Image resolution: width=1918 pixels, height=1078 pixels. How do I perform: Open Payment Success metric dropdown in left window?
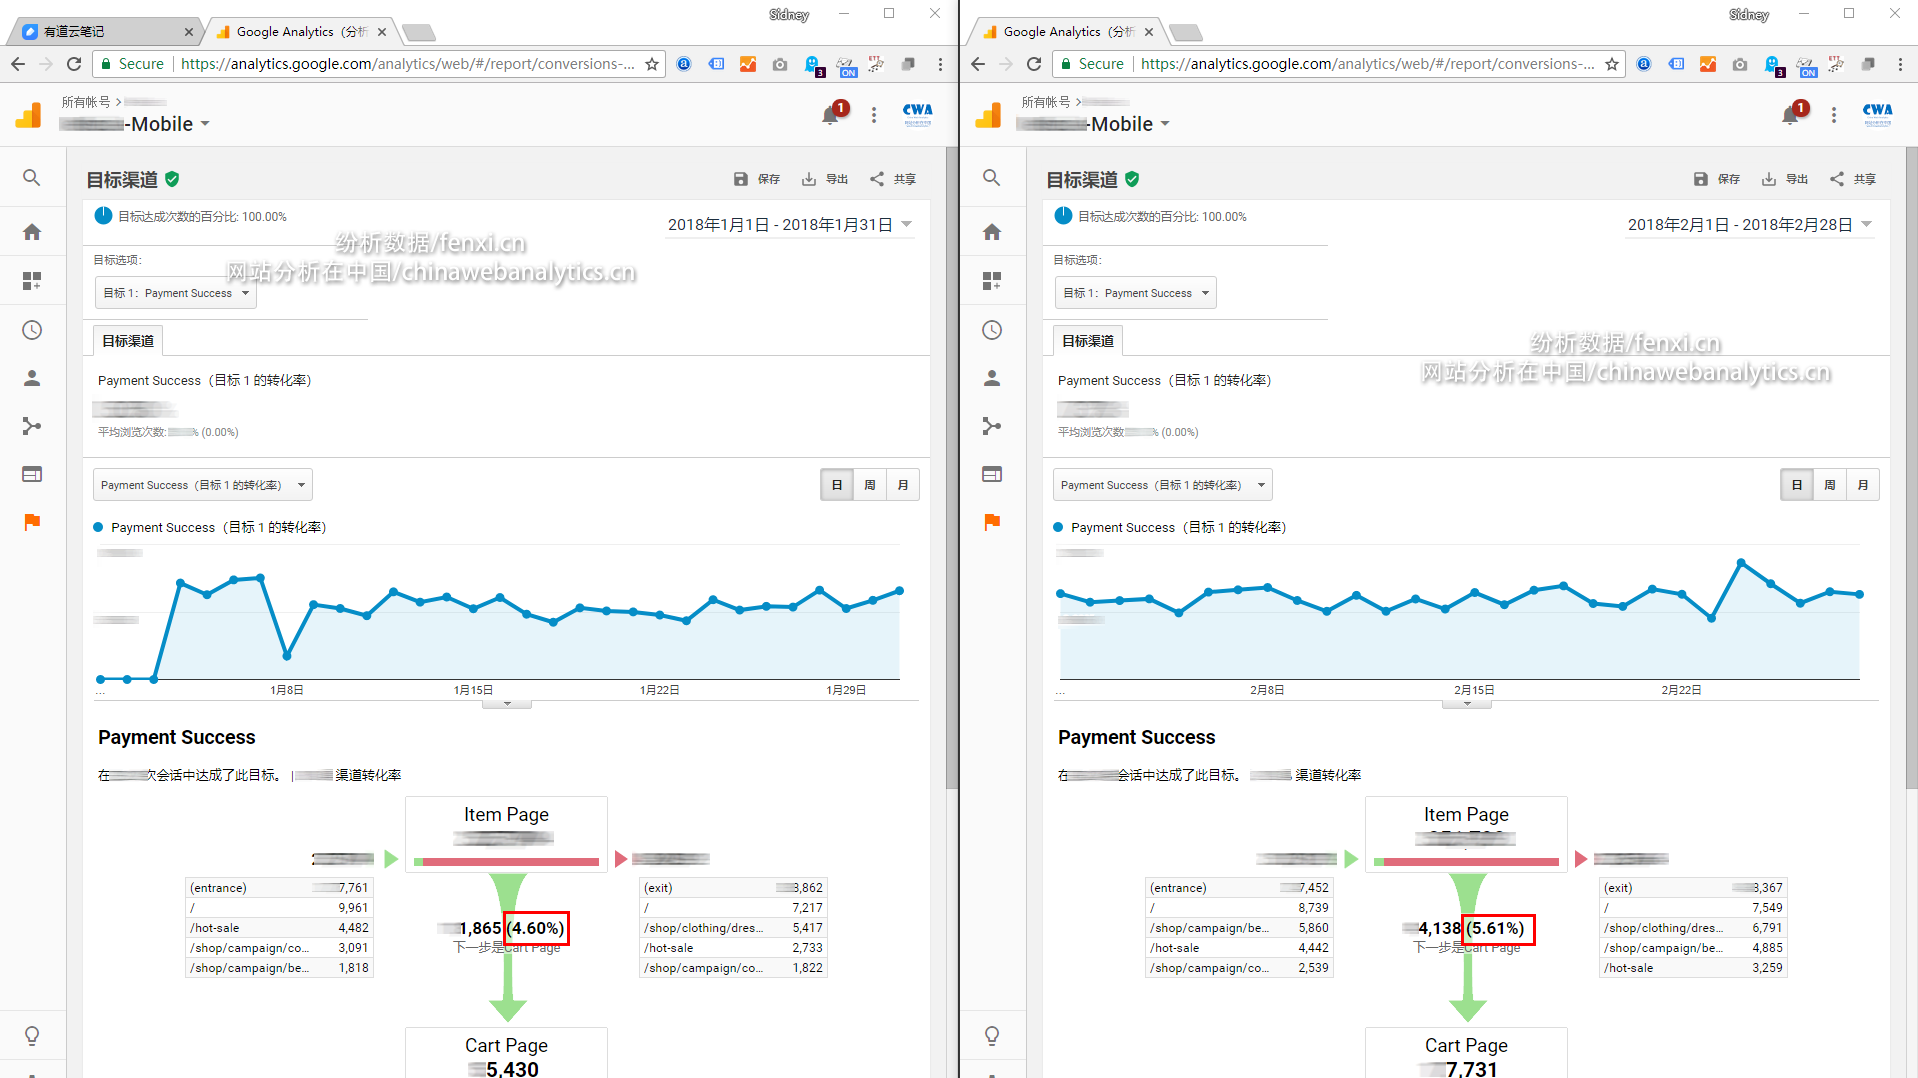202,485
